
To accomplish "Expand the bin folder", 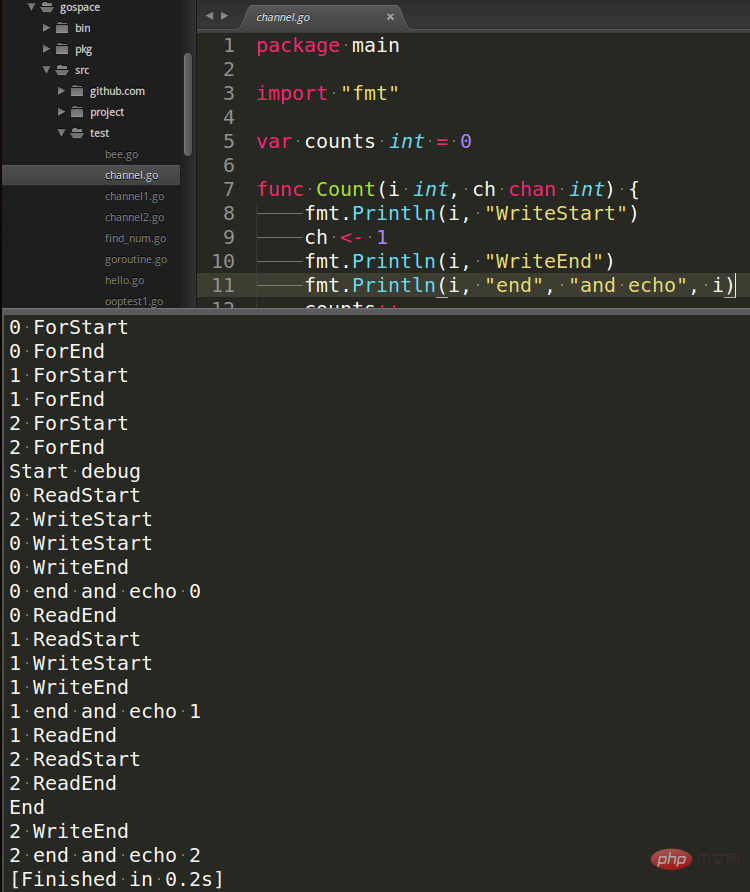I will (46, 28).
